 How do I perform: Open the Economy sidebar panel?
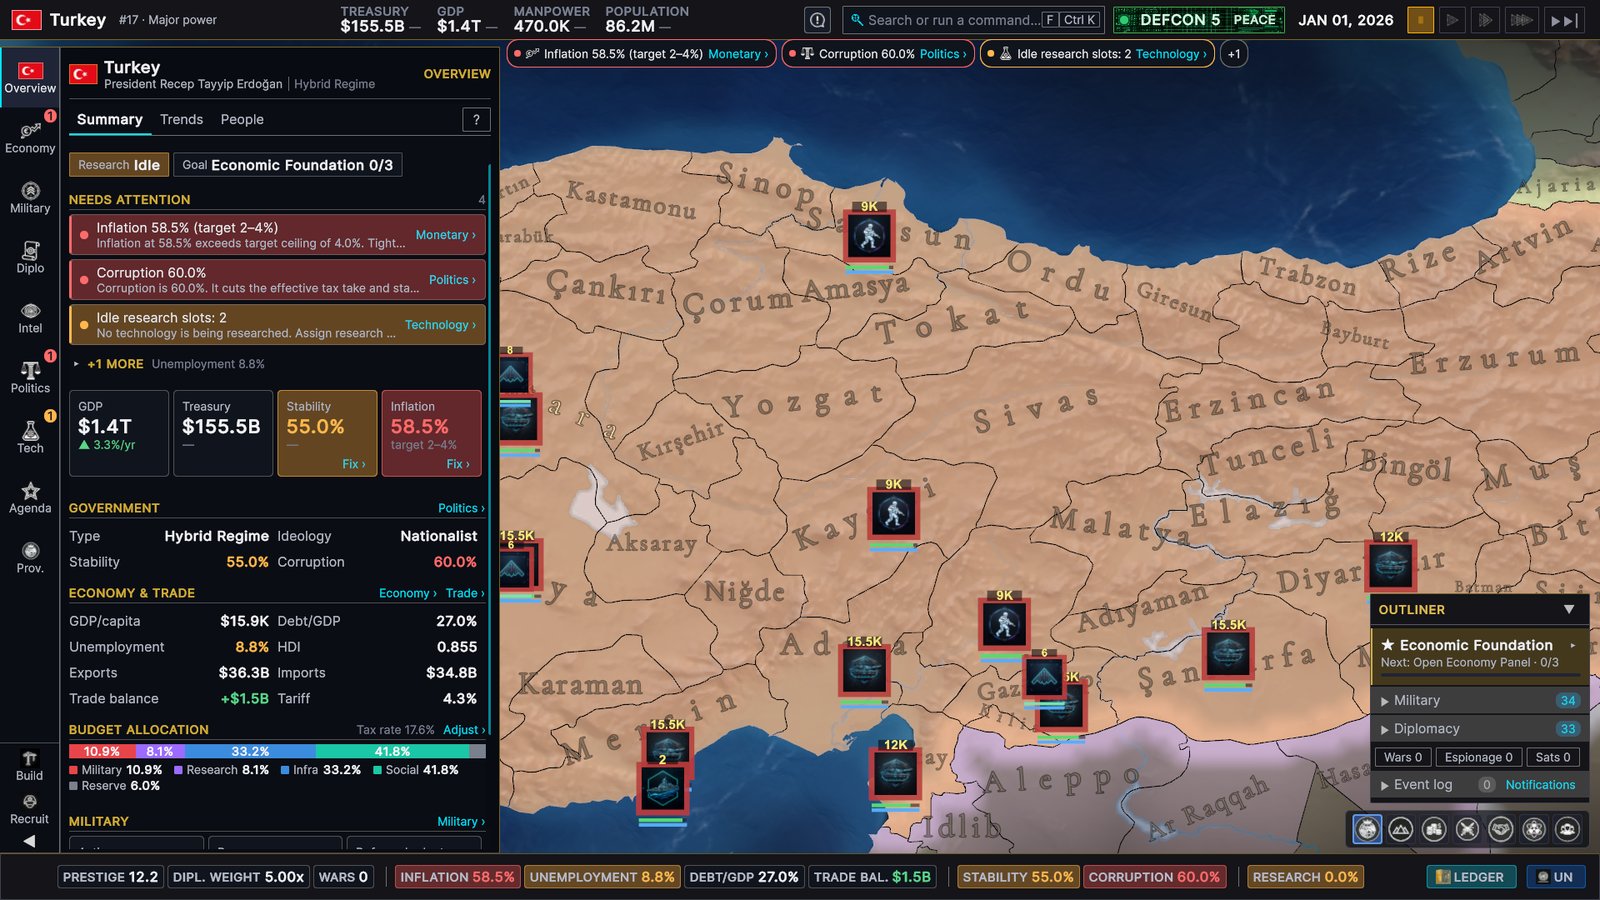tap(30, 138)
